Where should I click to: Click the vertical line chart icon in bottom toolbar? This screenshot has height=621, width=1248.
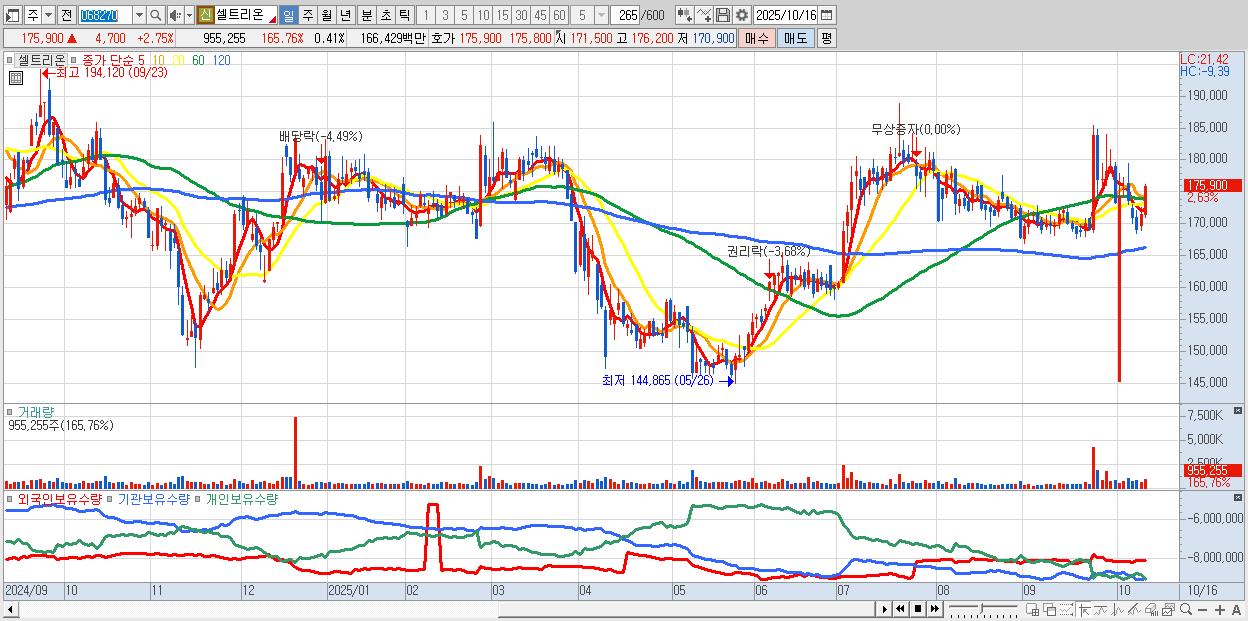pos(1118,610)
